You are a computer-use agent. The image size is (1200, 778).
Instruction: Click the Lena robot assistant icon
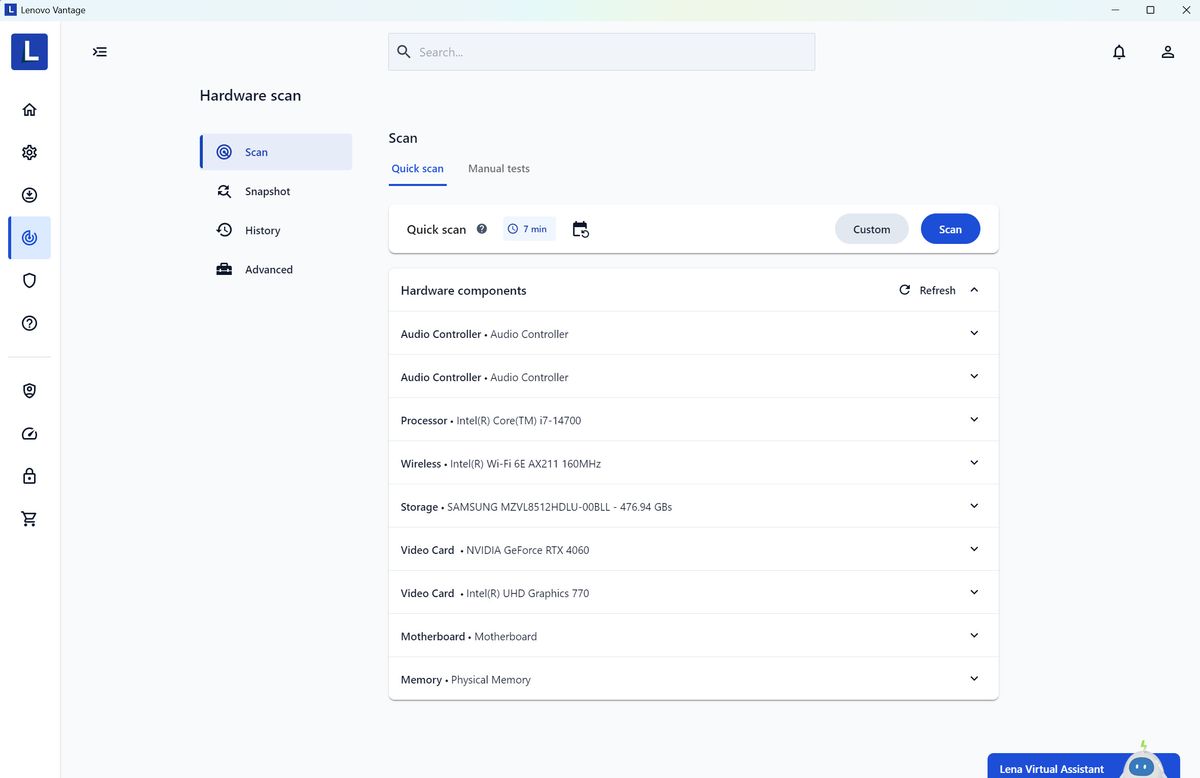1140,762
